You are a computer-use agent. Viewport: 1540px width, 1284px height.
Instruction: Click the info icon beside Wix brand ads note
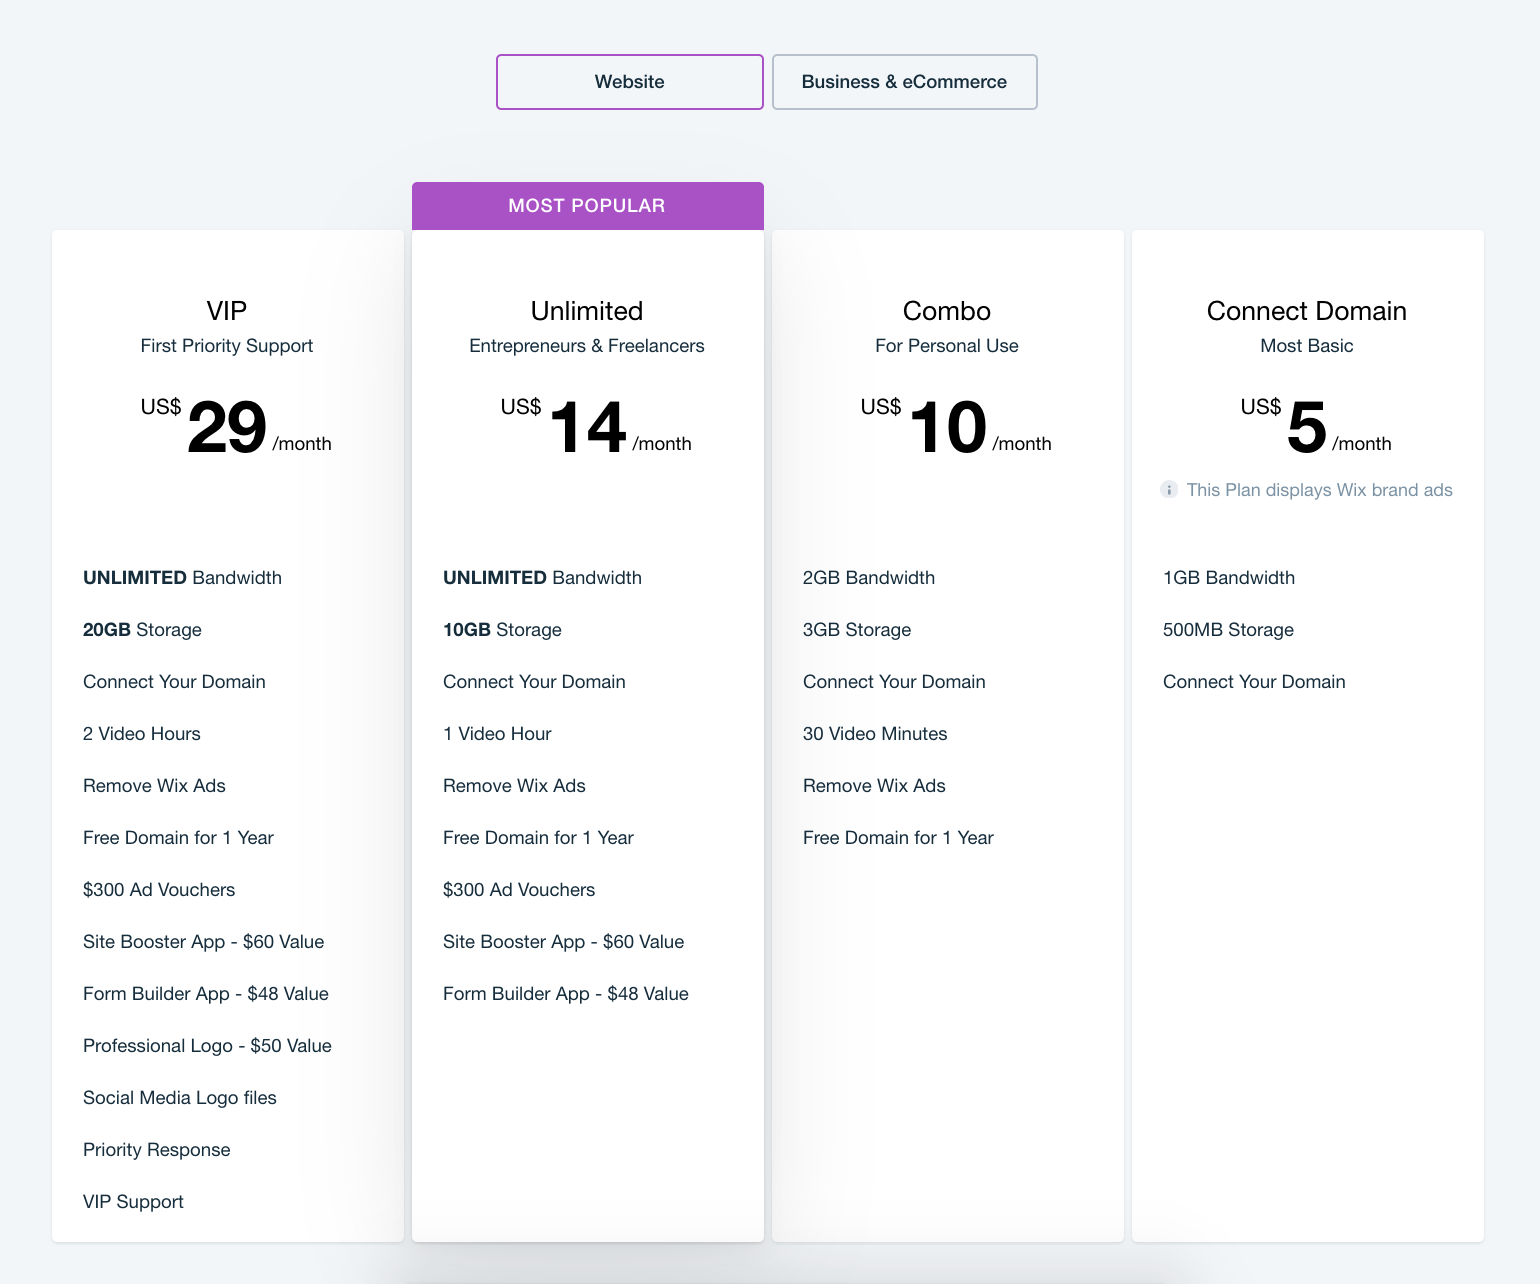click(1169, 490)
